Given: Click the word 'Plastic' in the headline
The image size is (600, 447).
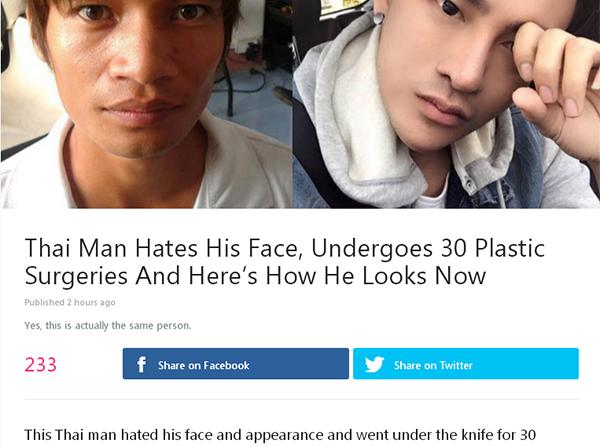Looking at the screenshot, I should 510,248.
